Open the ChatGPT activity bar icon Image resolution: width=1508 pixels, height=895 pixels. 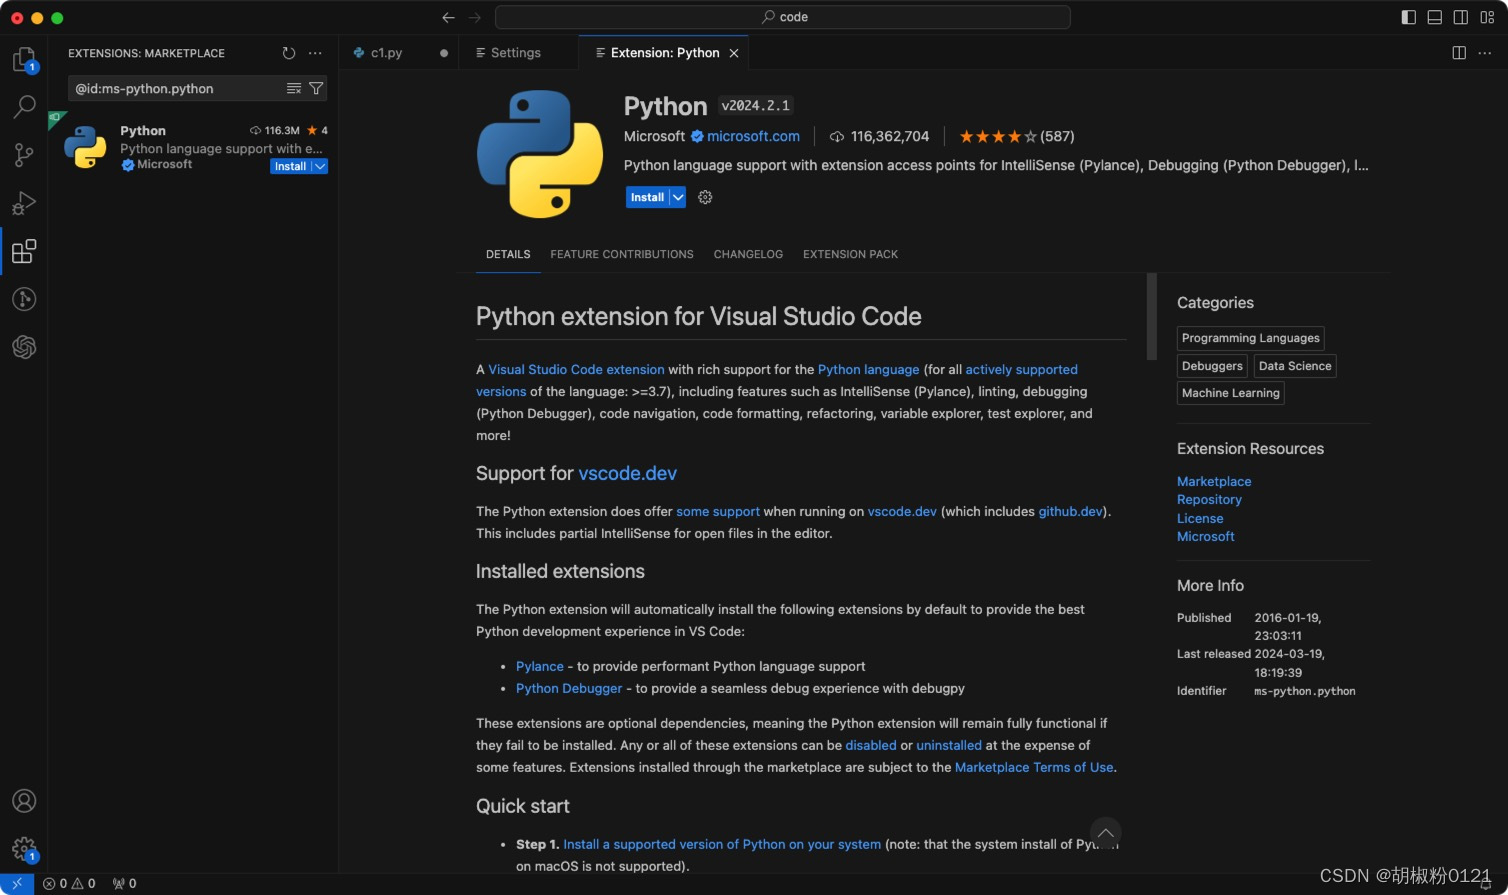24,347
